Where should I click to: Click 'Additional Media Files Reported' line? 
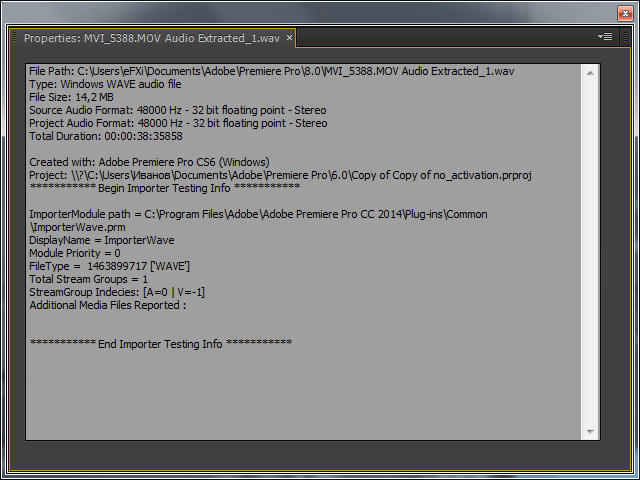tap(108, 305)
